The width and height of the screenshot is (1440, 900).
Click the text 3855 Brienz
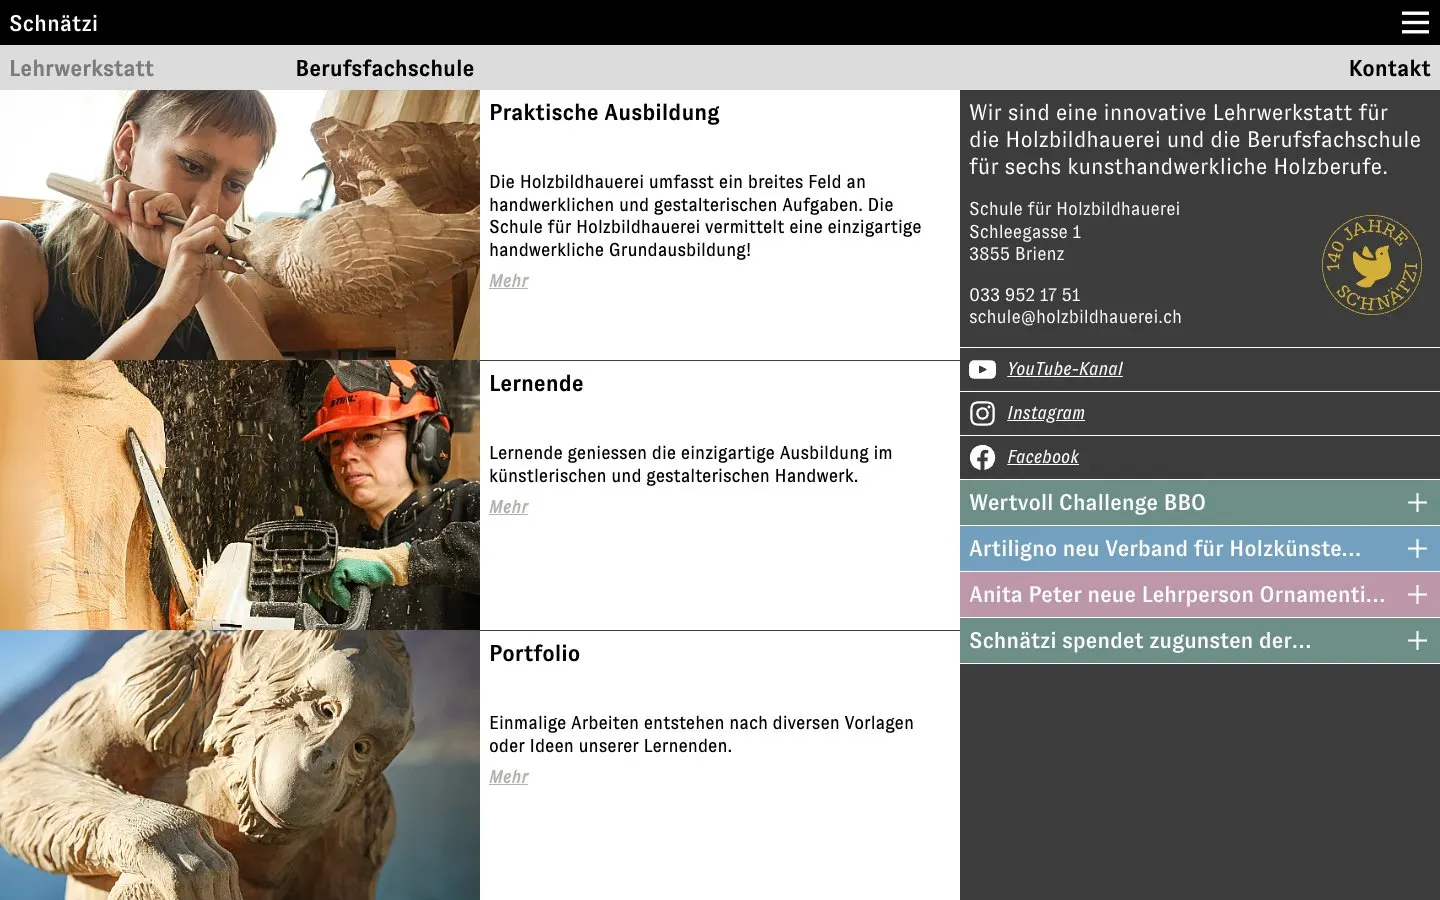pos(1017,254)
